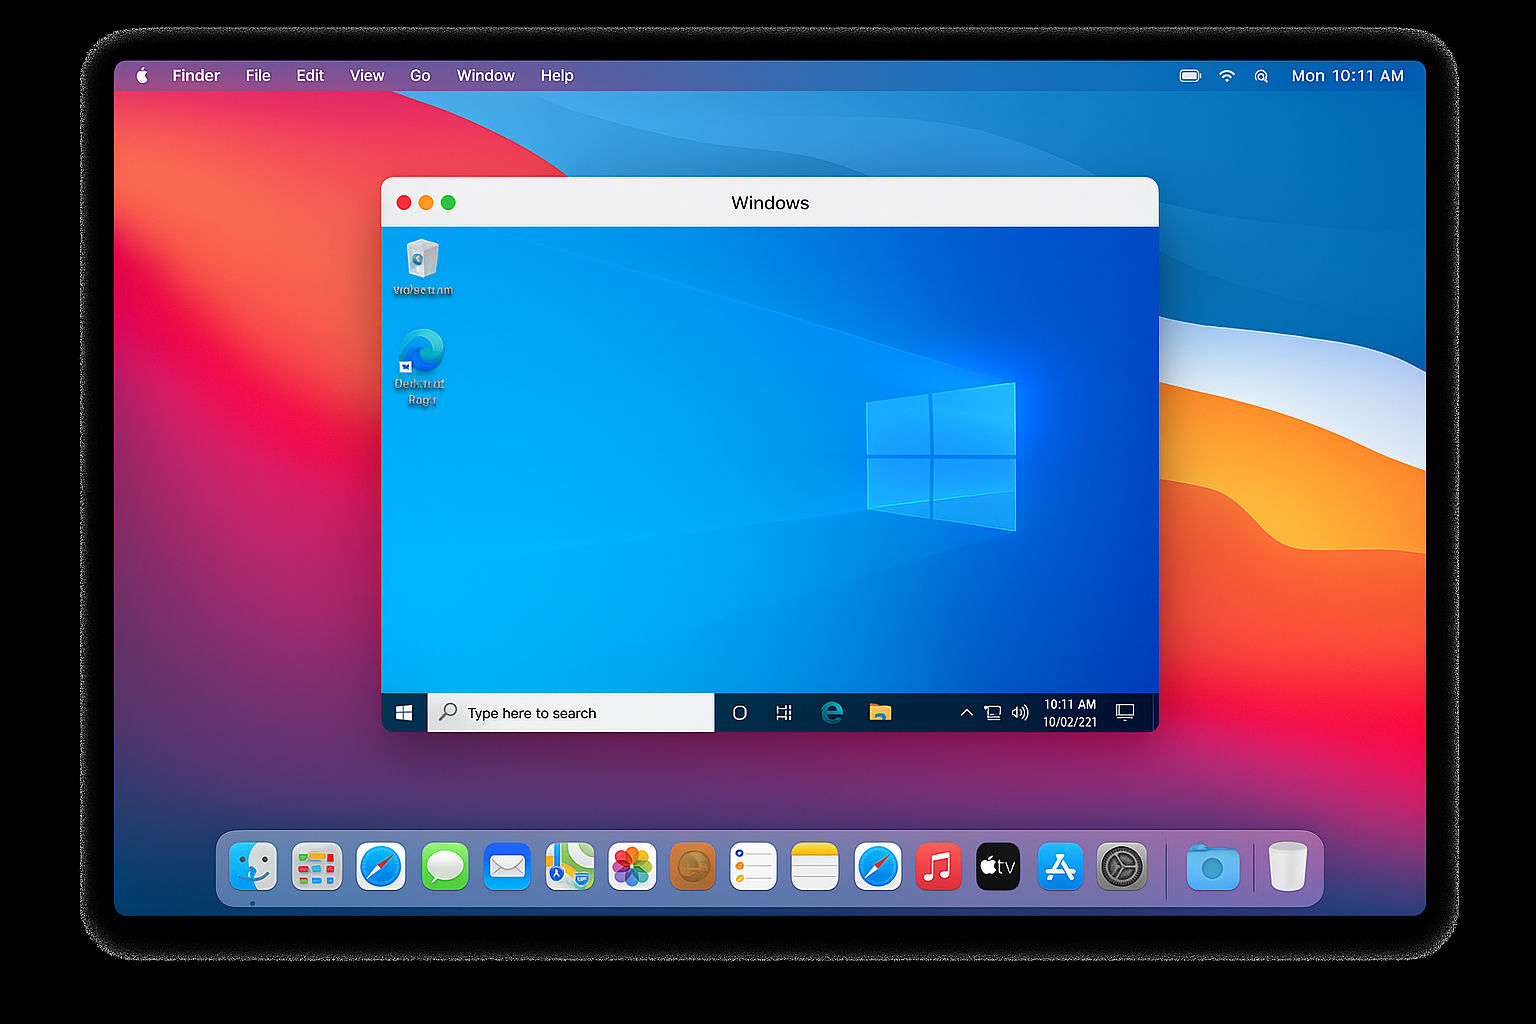Check battery status in the menu bar
1536x1024 pixels.
pos(1190,76)
